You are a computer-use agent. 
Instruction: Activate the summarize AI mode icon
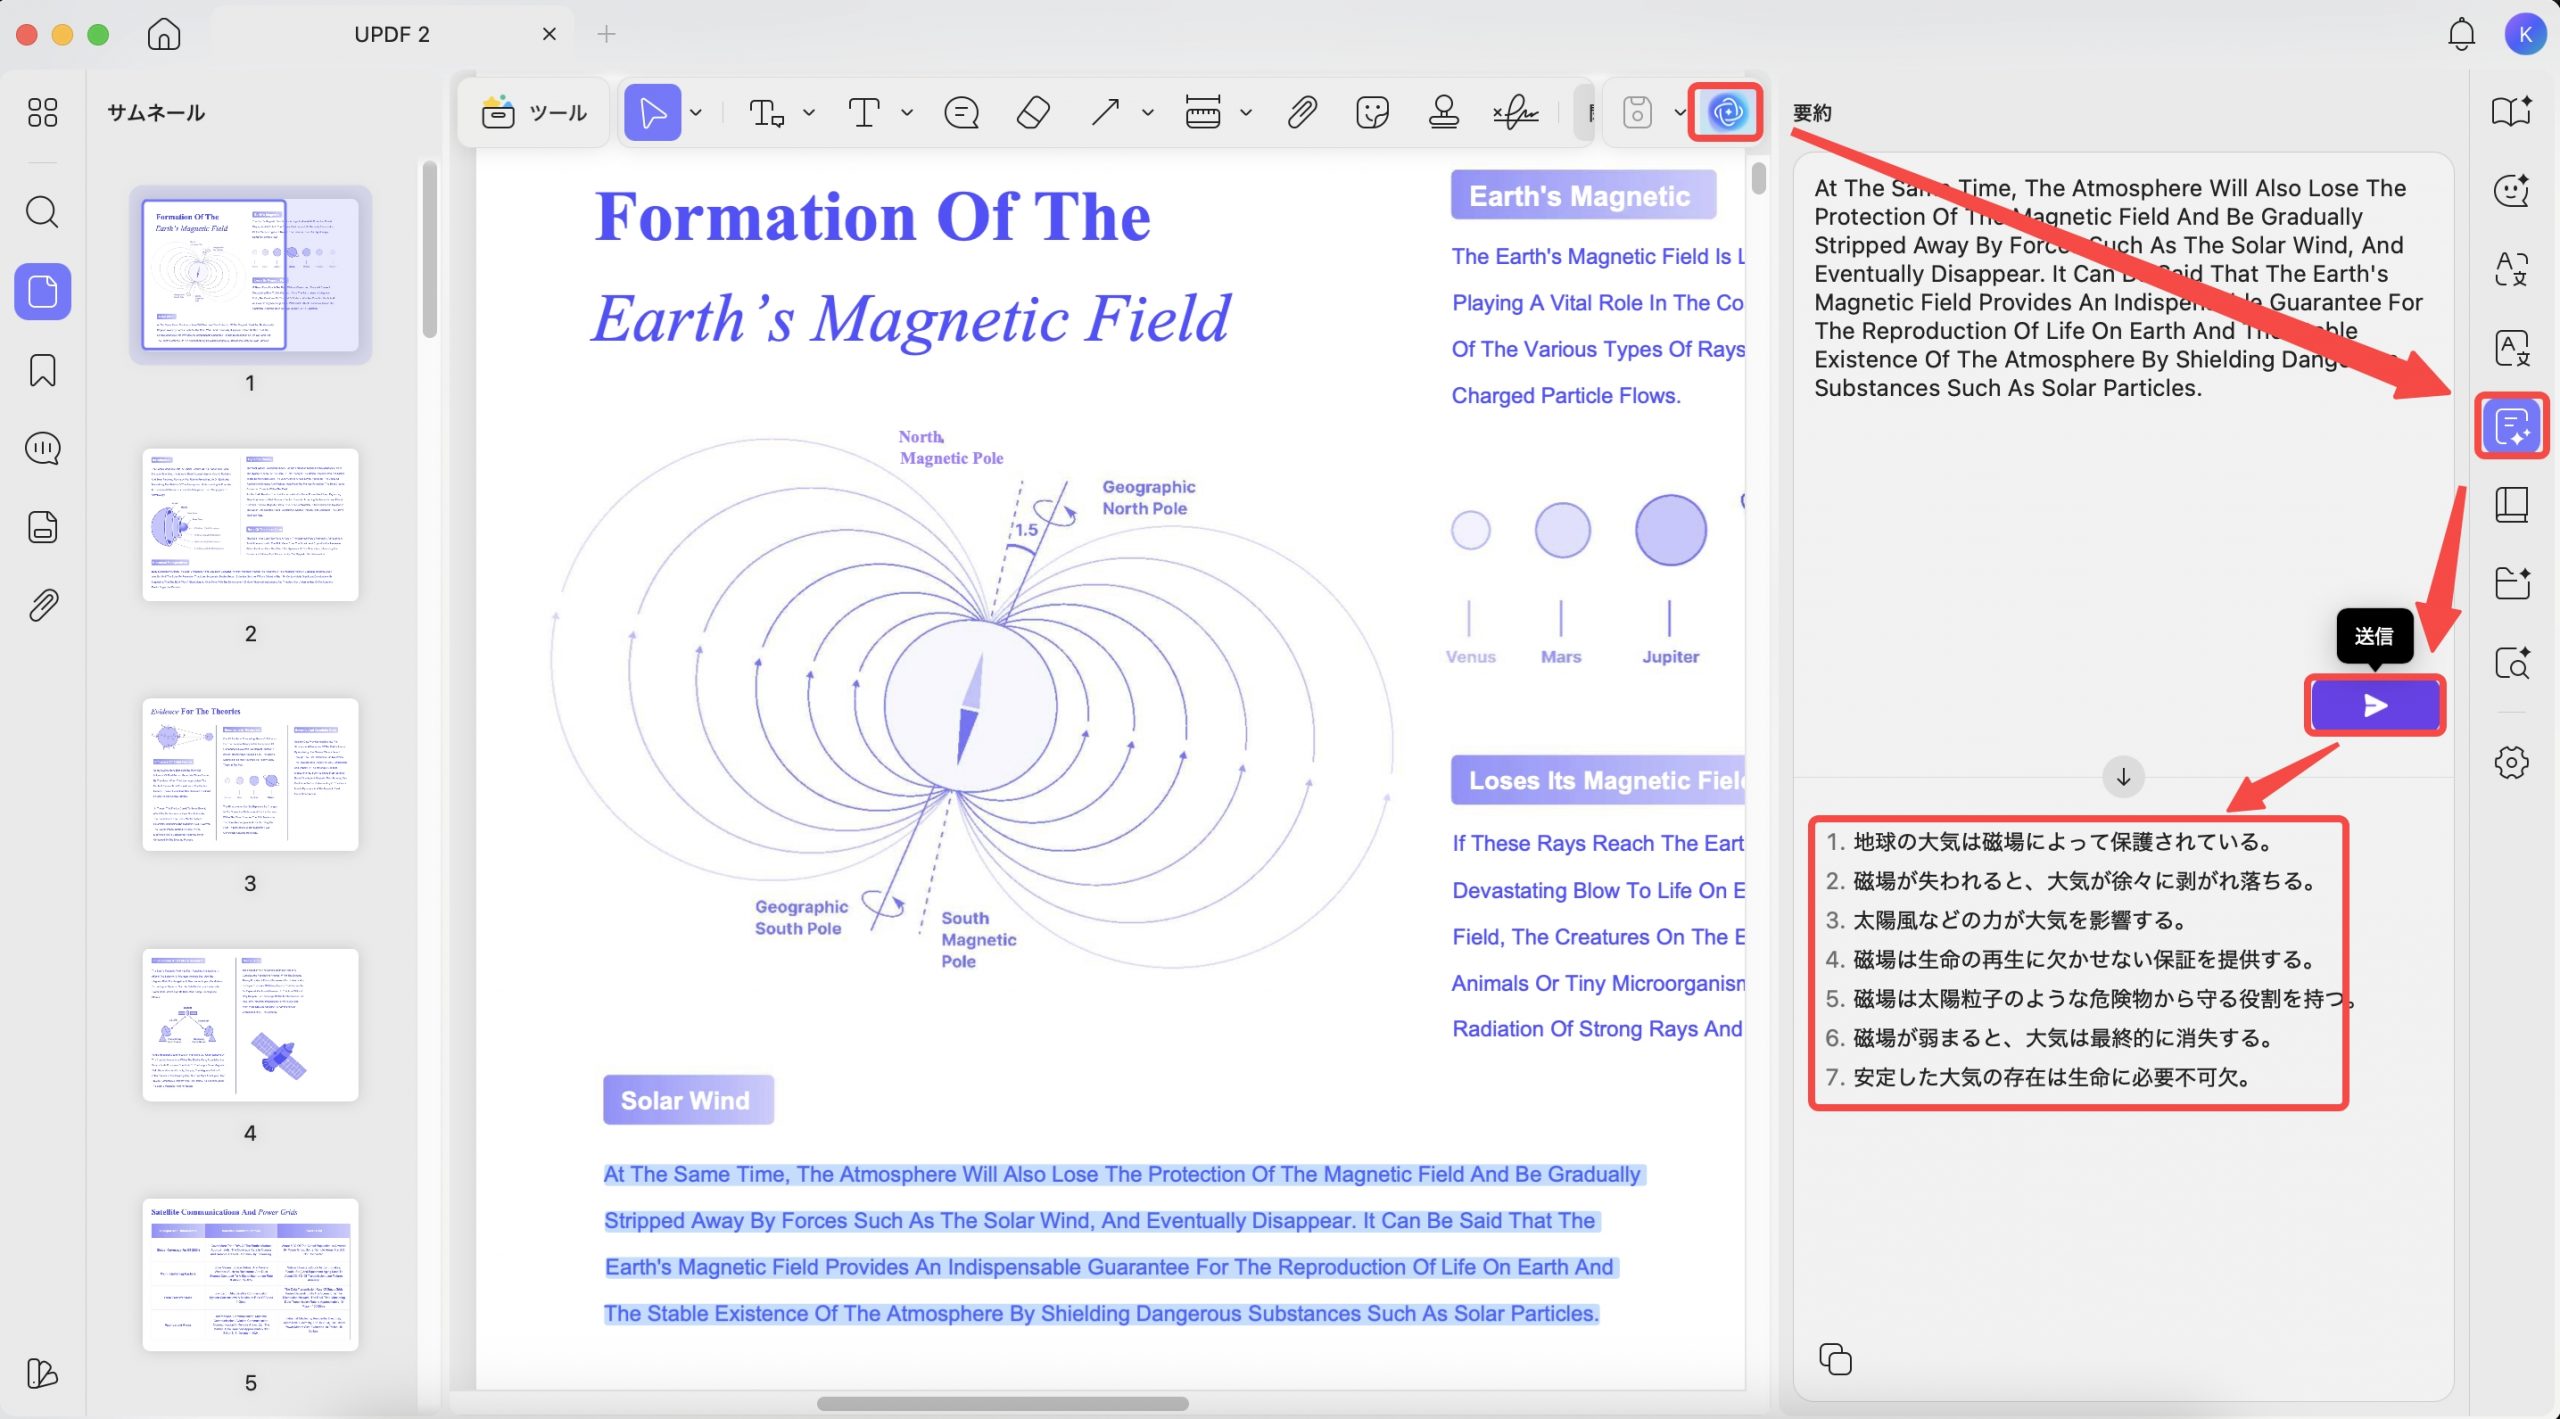pos(2511,427)
